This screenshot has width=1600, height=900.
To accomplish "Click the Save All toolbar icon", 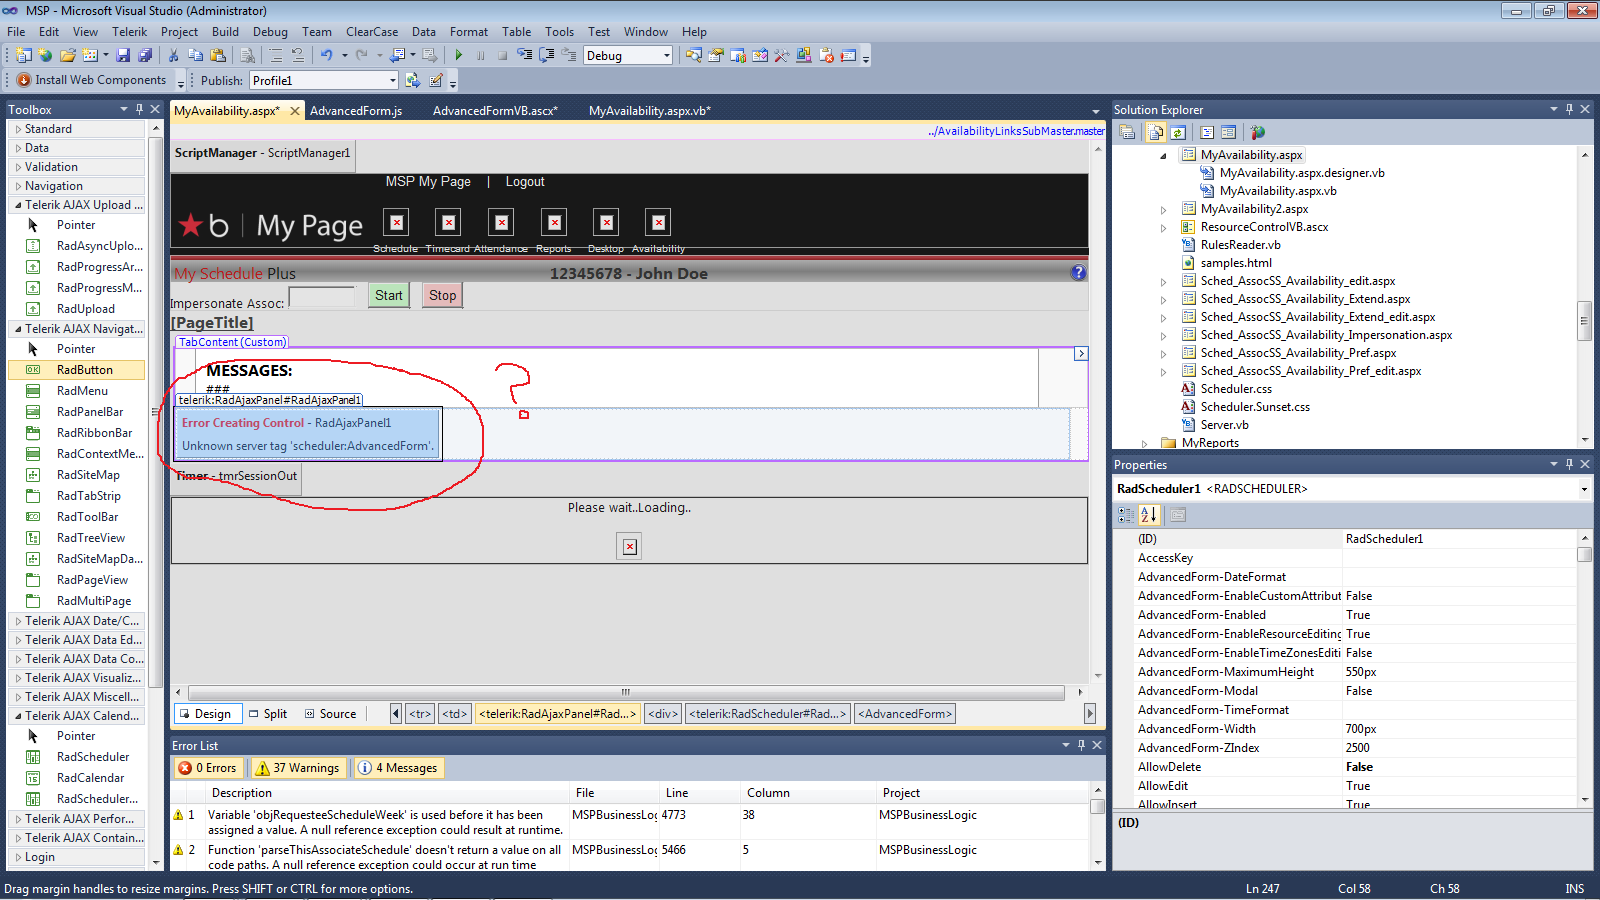I will [145, 56].
